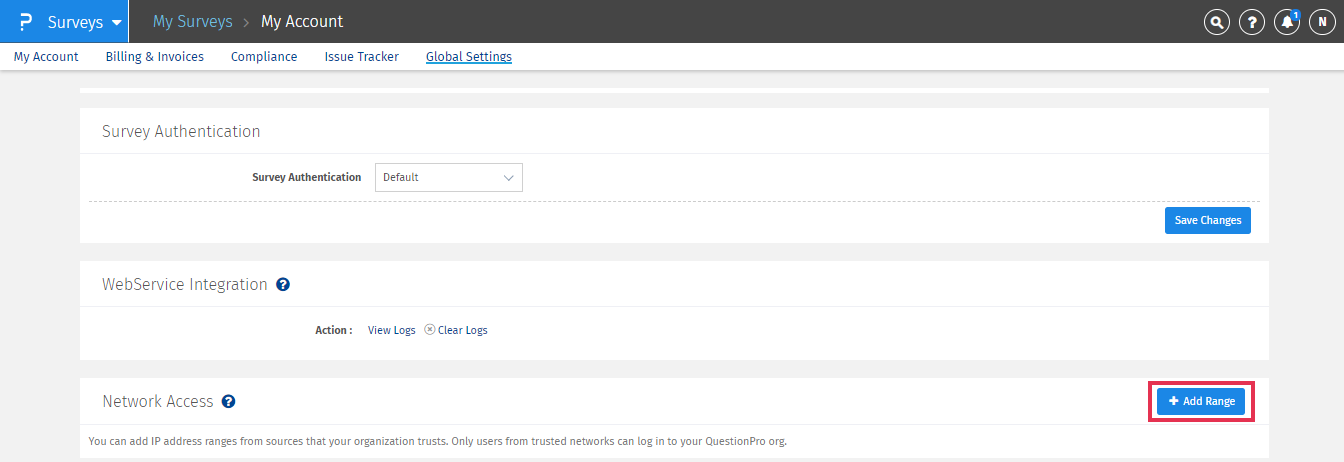
Task: Open the notifications bell icon
Action: tap(1287, 22)
